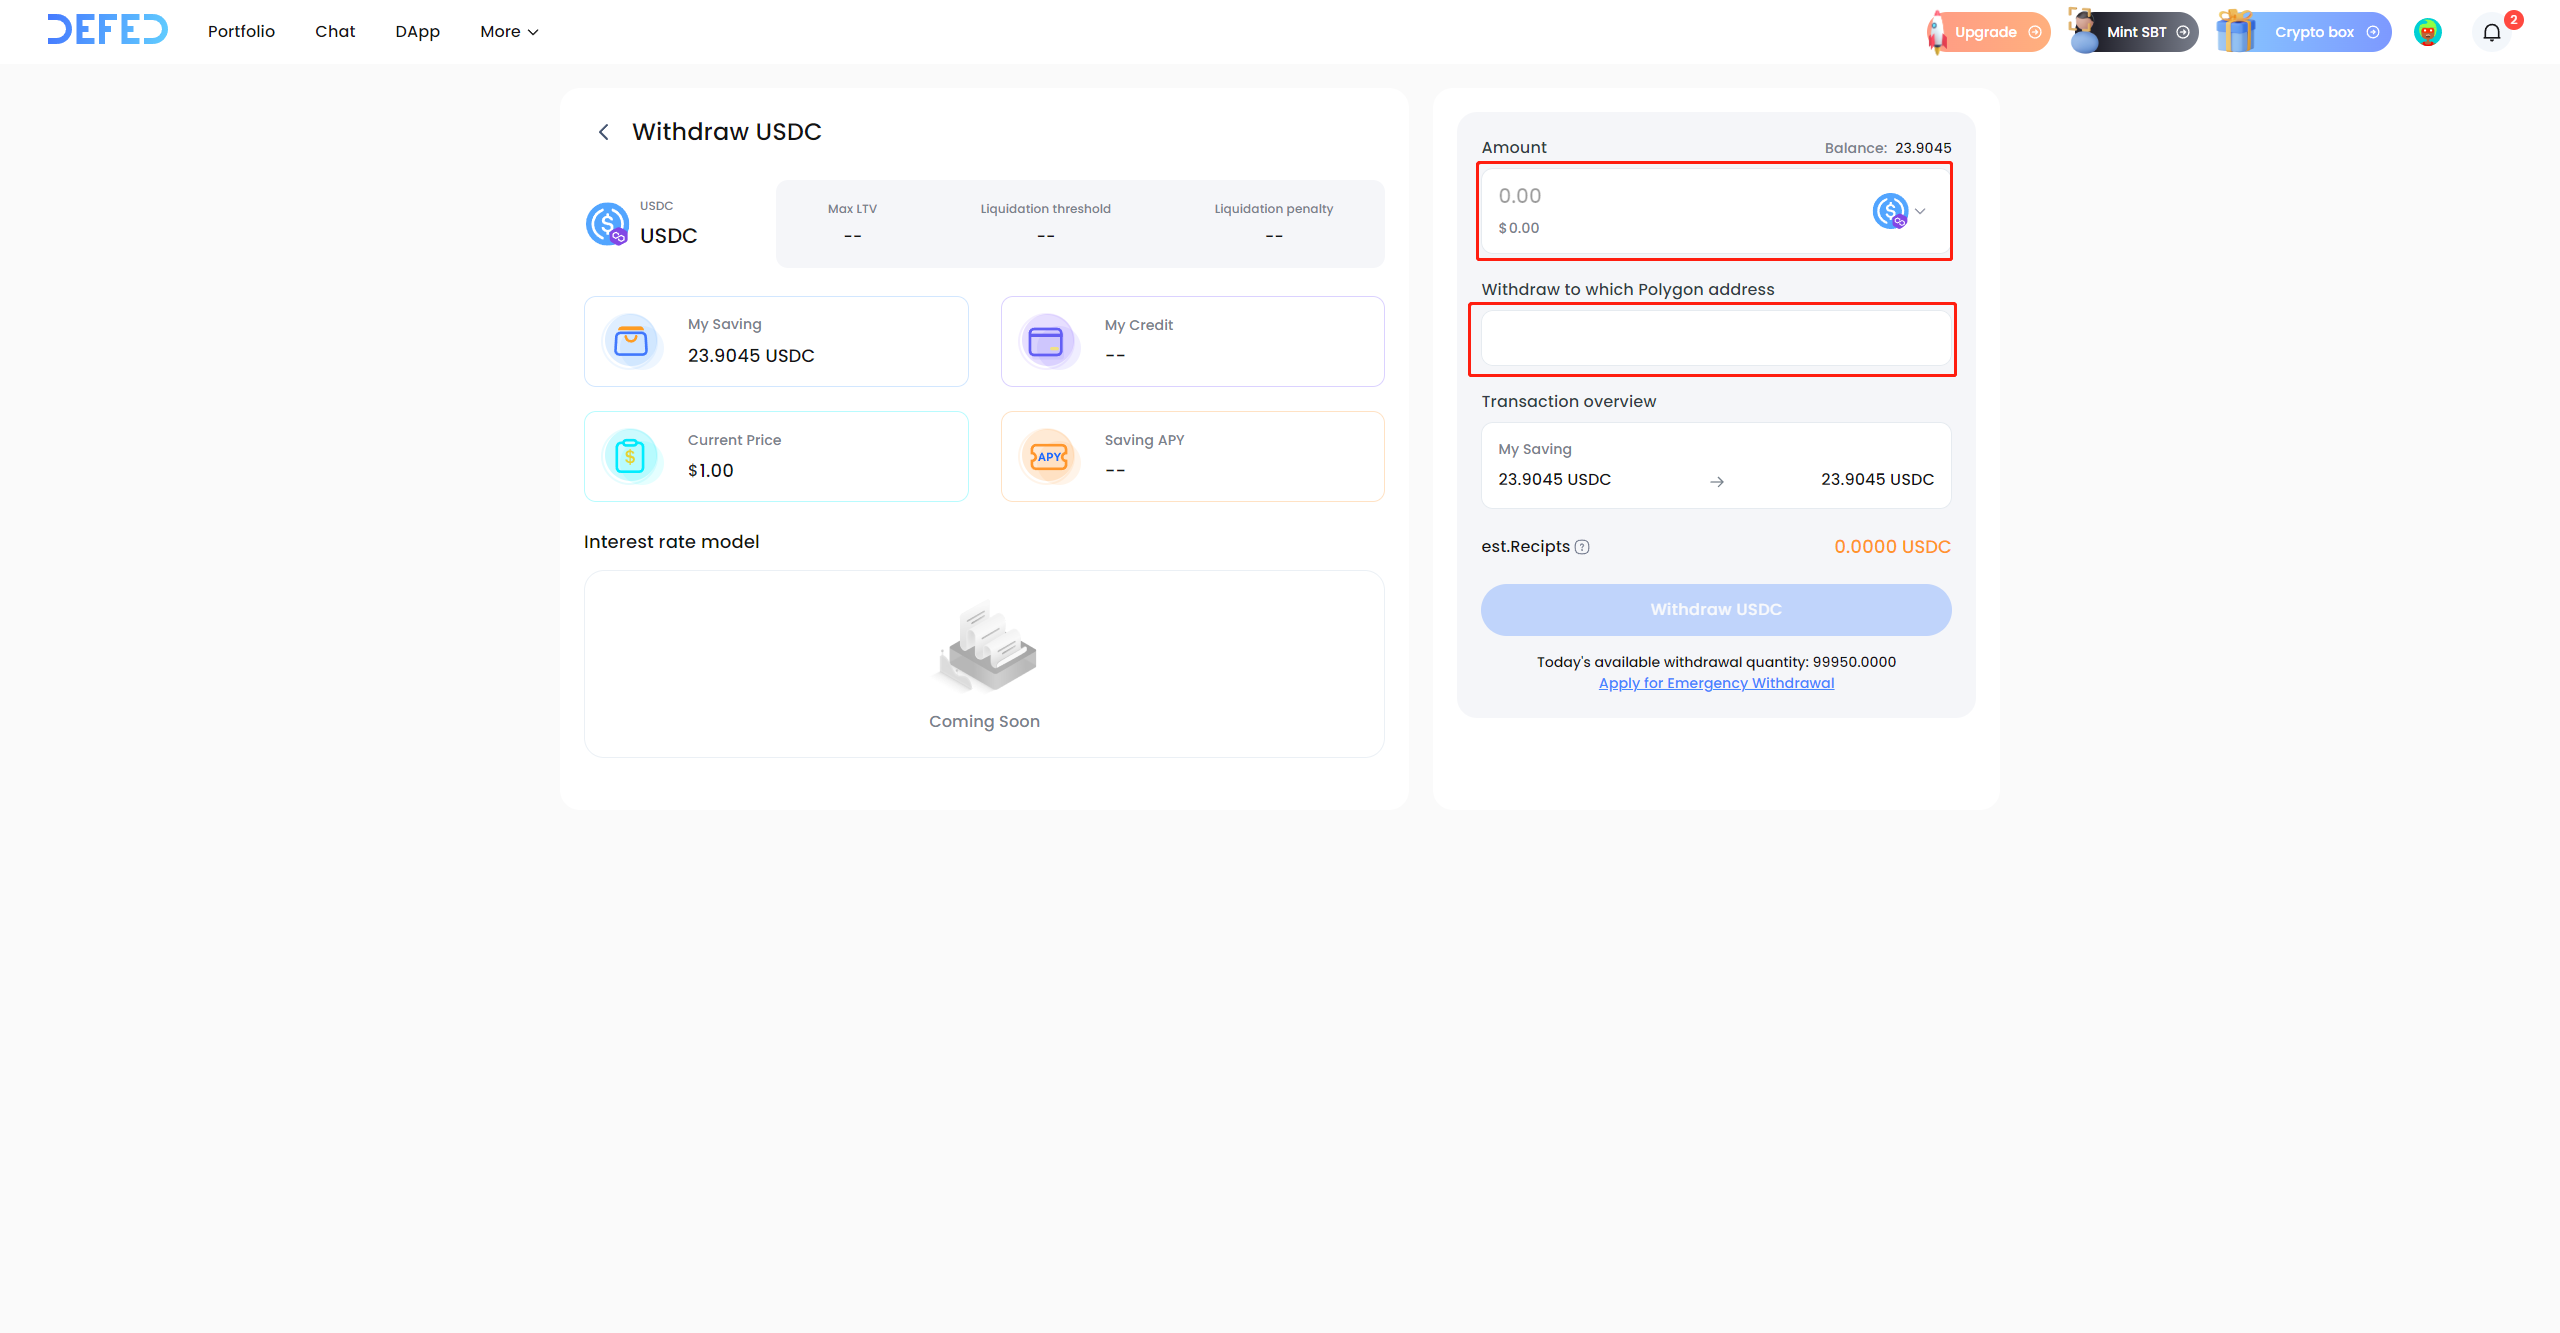Go back using the arrow beside Withdraw USDC

[x=603, y=132]
